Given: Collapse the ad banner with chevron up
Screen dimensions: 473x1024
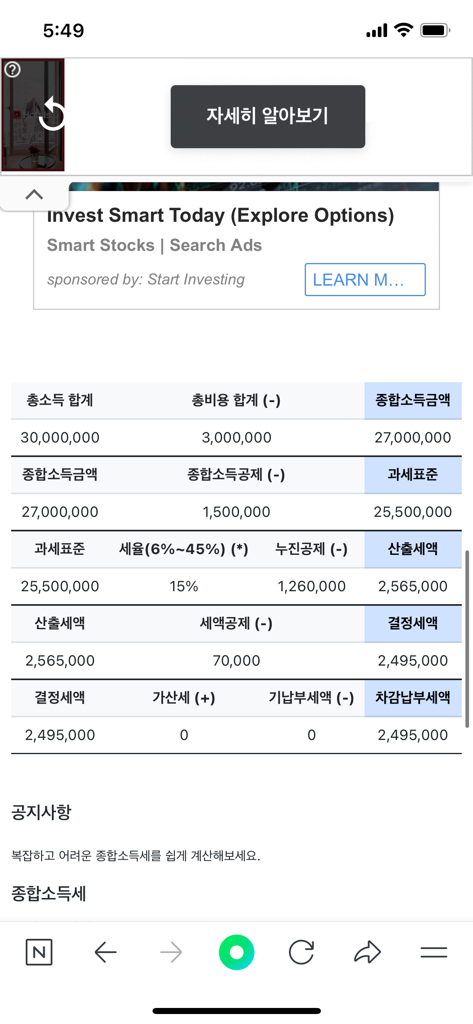Looking at the screenshot, I should [x=34, y=195].
